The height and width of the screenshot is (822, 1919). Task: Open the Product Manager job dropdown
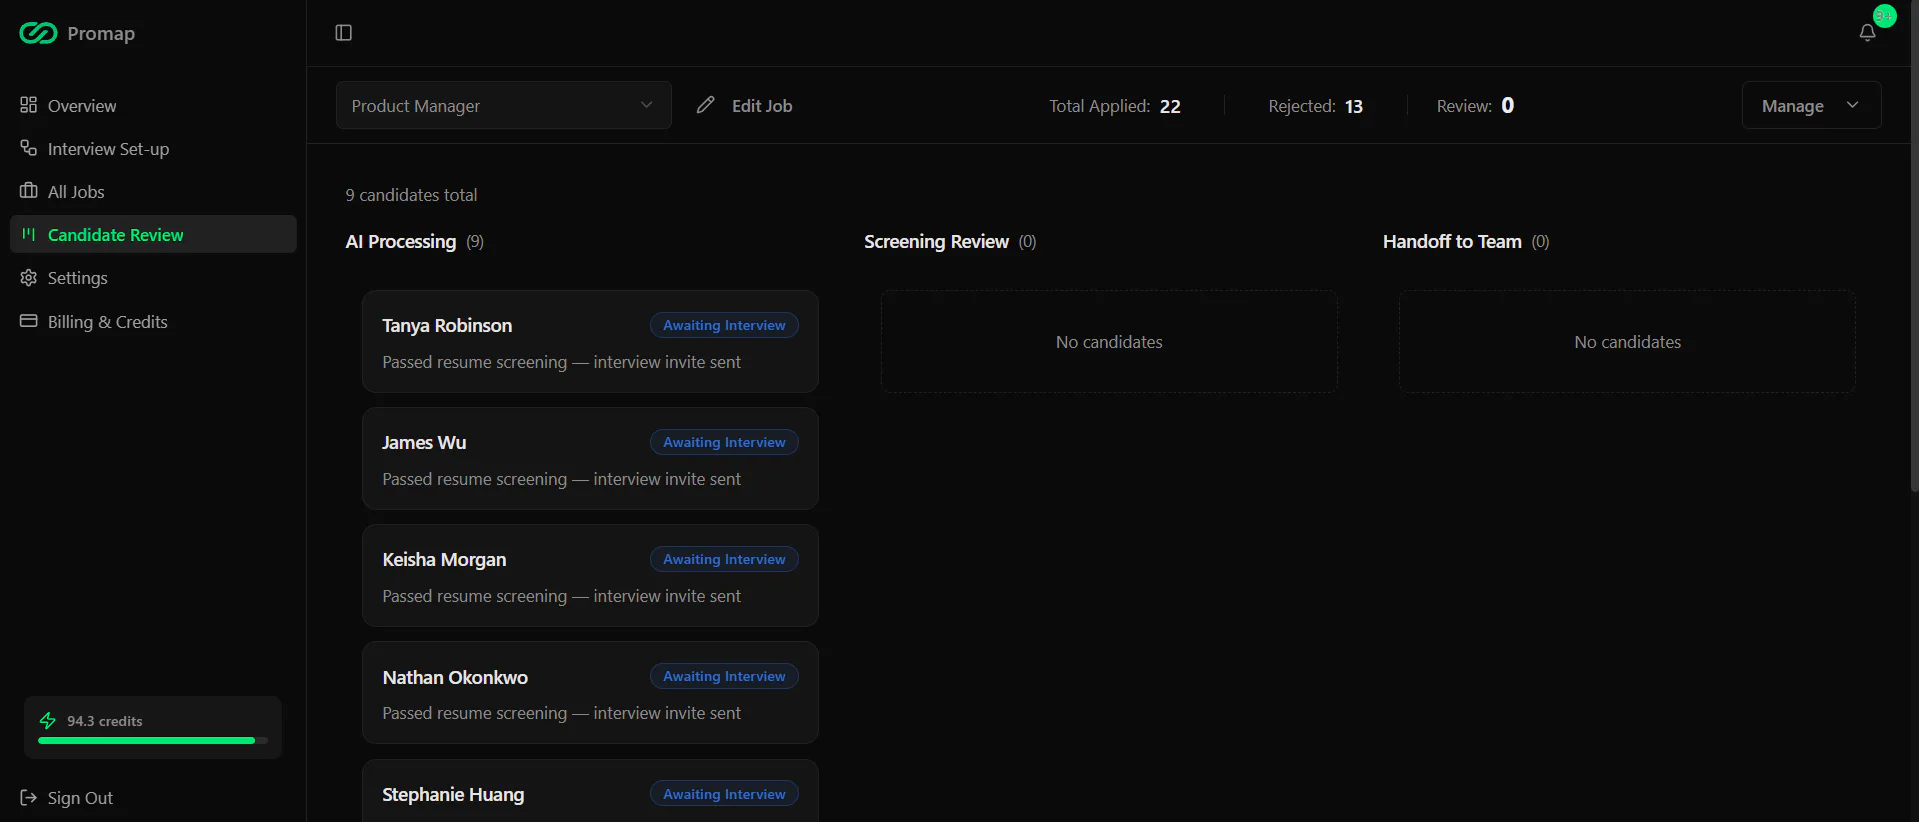(504, 105)
